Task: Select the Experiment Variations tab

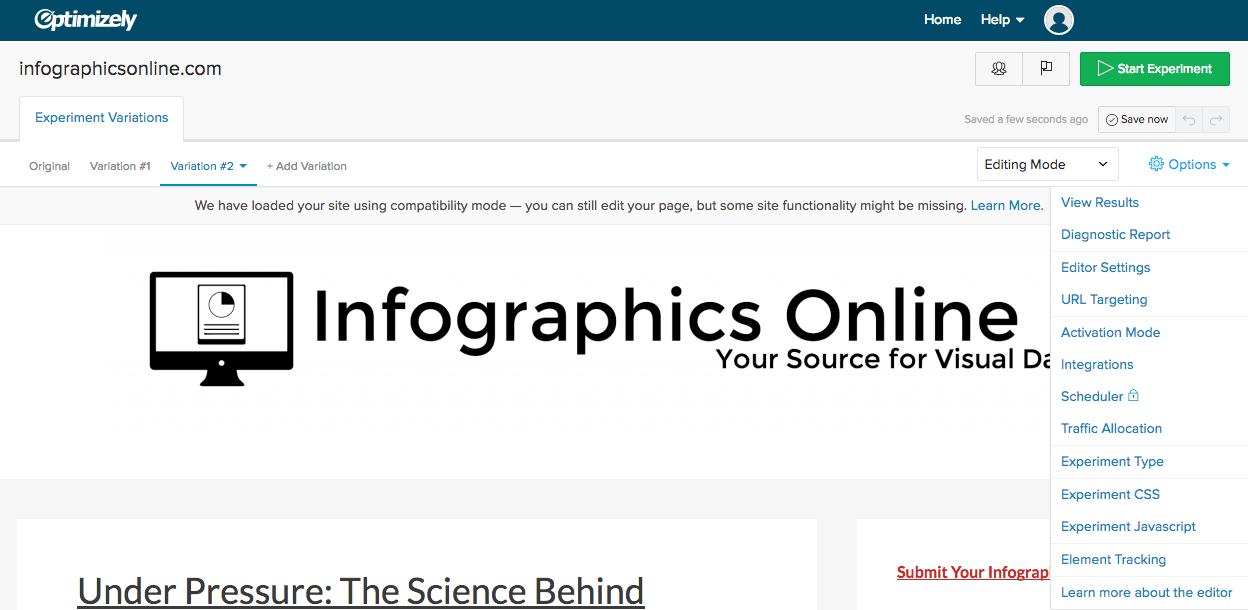Action: pos(102,118)
